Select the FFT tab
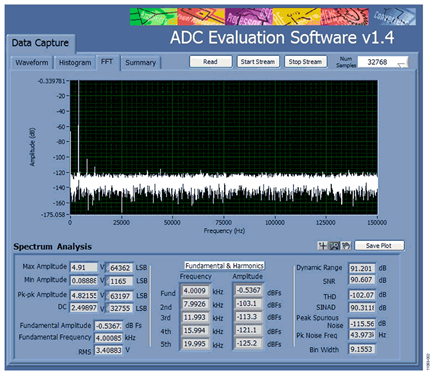Viewport: 435px width, 374px height. click(x=107, y=62)
